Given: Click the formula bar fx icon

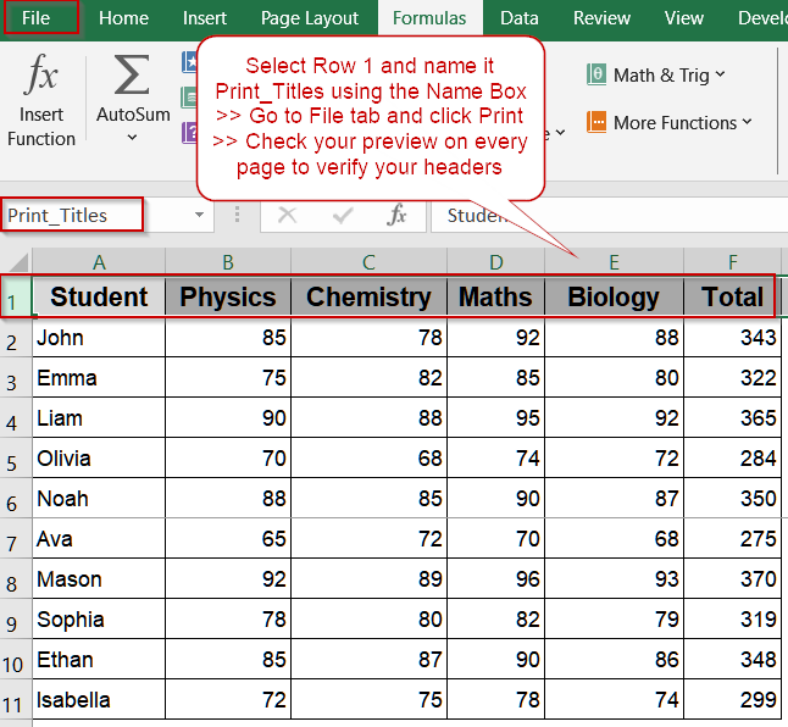Looking at the screenshot, I should click(397, 215).
